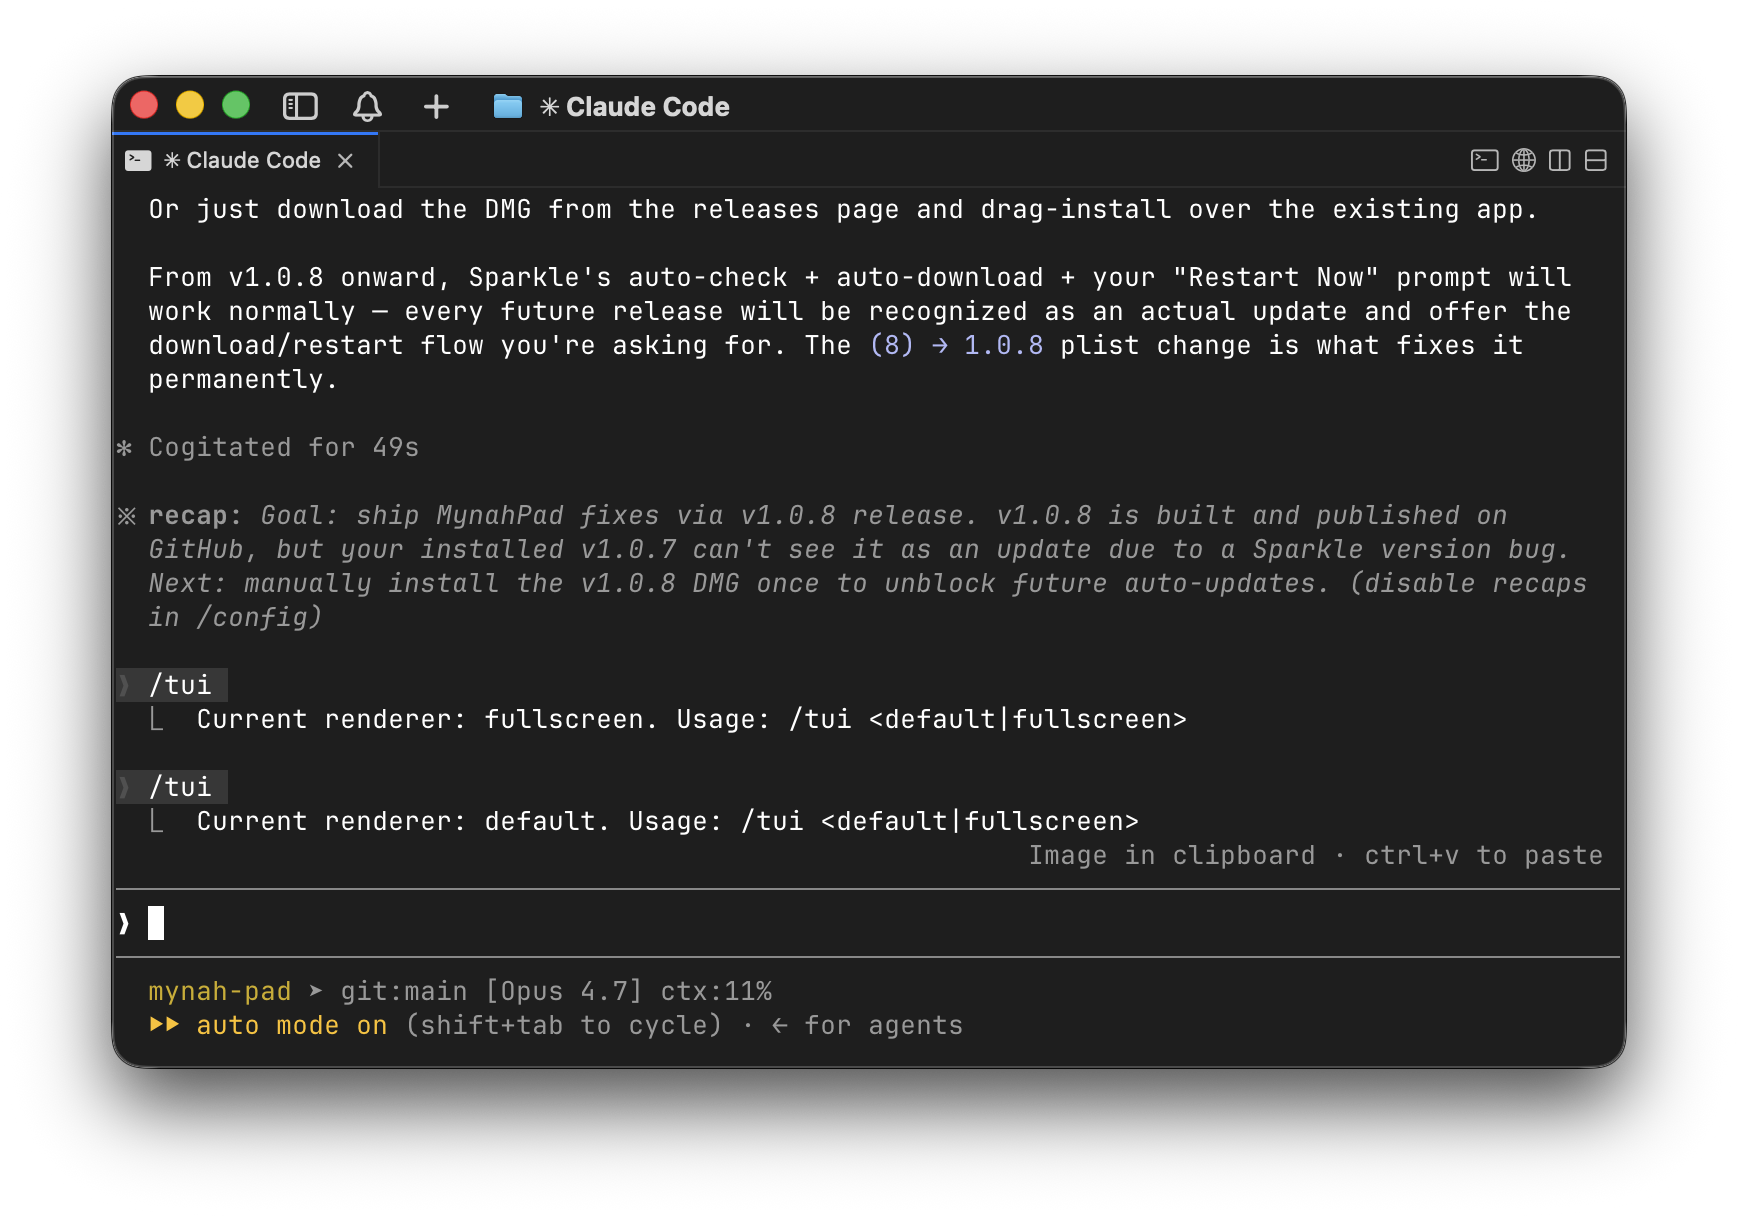Screen dimensions: 1738x1216
Task: Add a new tab with plus icon
Action: coord(436,106)
